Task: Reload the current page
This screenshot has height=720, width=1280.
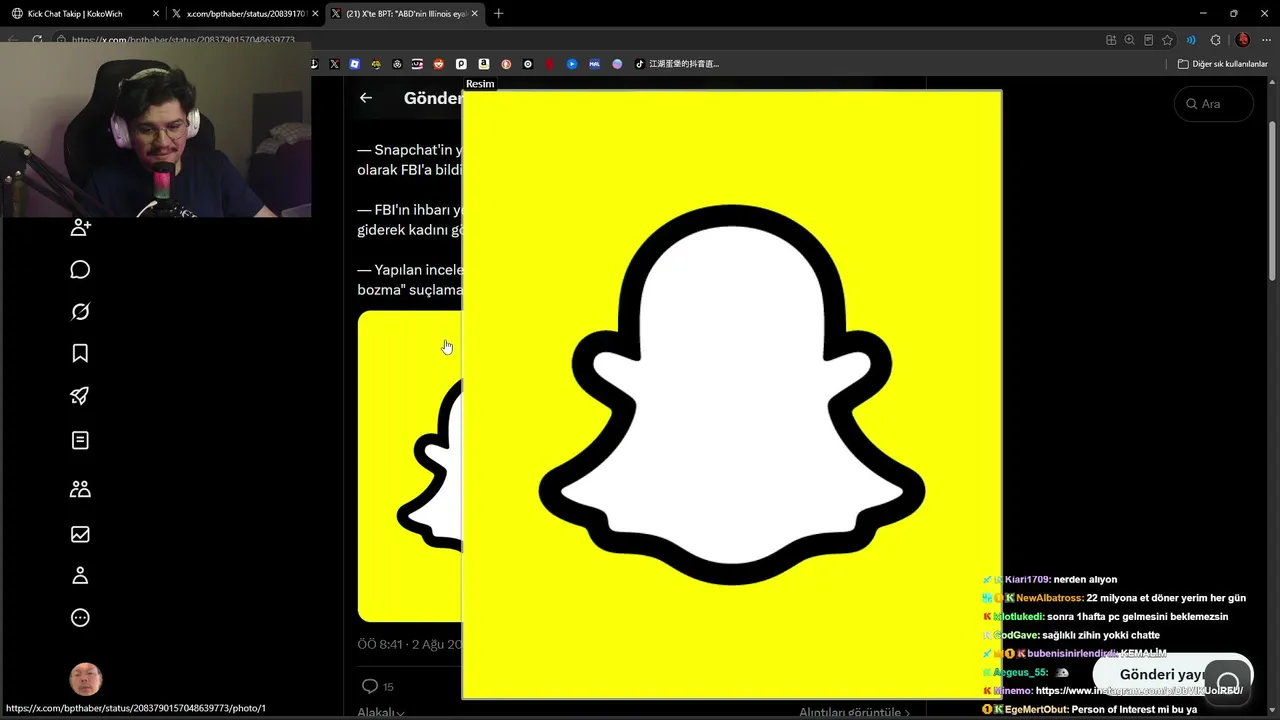Action: [37, 40]
